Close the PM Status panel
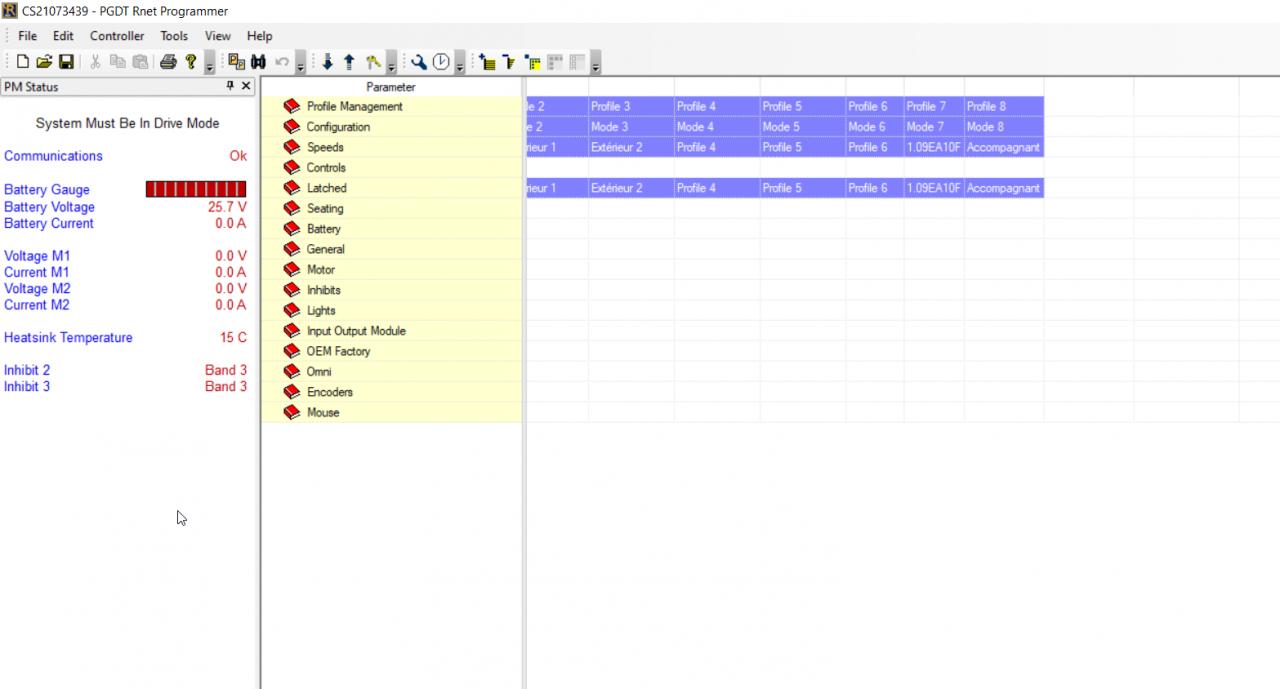 [x=247, y=87]
